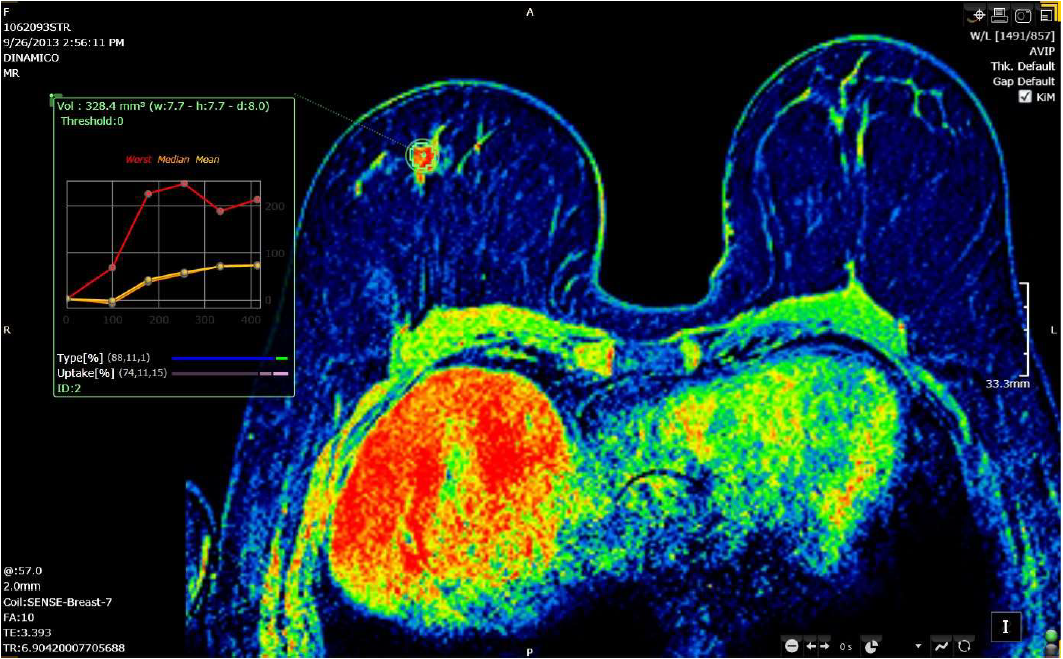Viewport: 1063px width, 659px height.
Task: Click the AVIP rendering mode label
Action: click(1040, 51)
